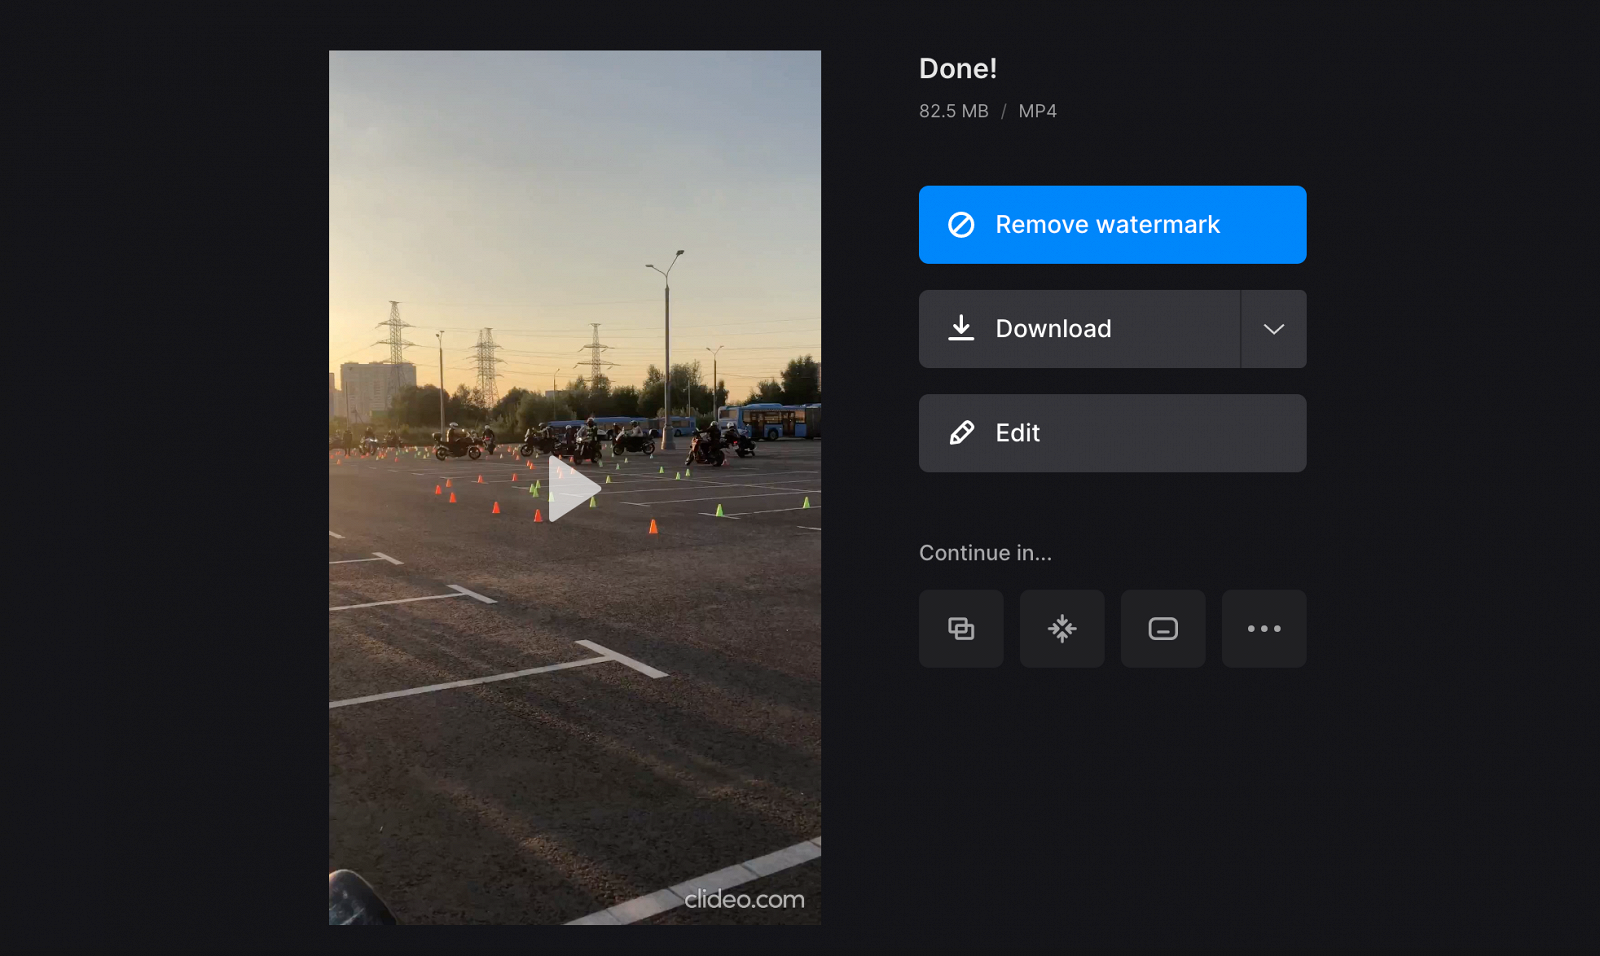
Task: Click the MP4 format label
Action: 1037,111
